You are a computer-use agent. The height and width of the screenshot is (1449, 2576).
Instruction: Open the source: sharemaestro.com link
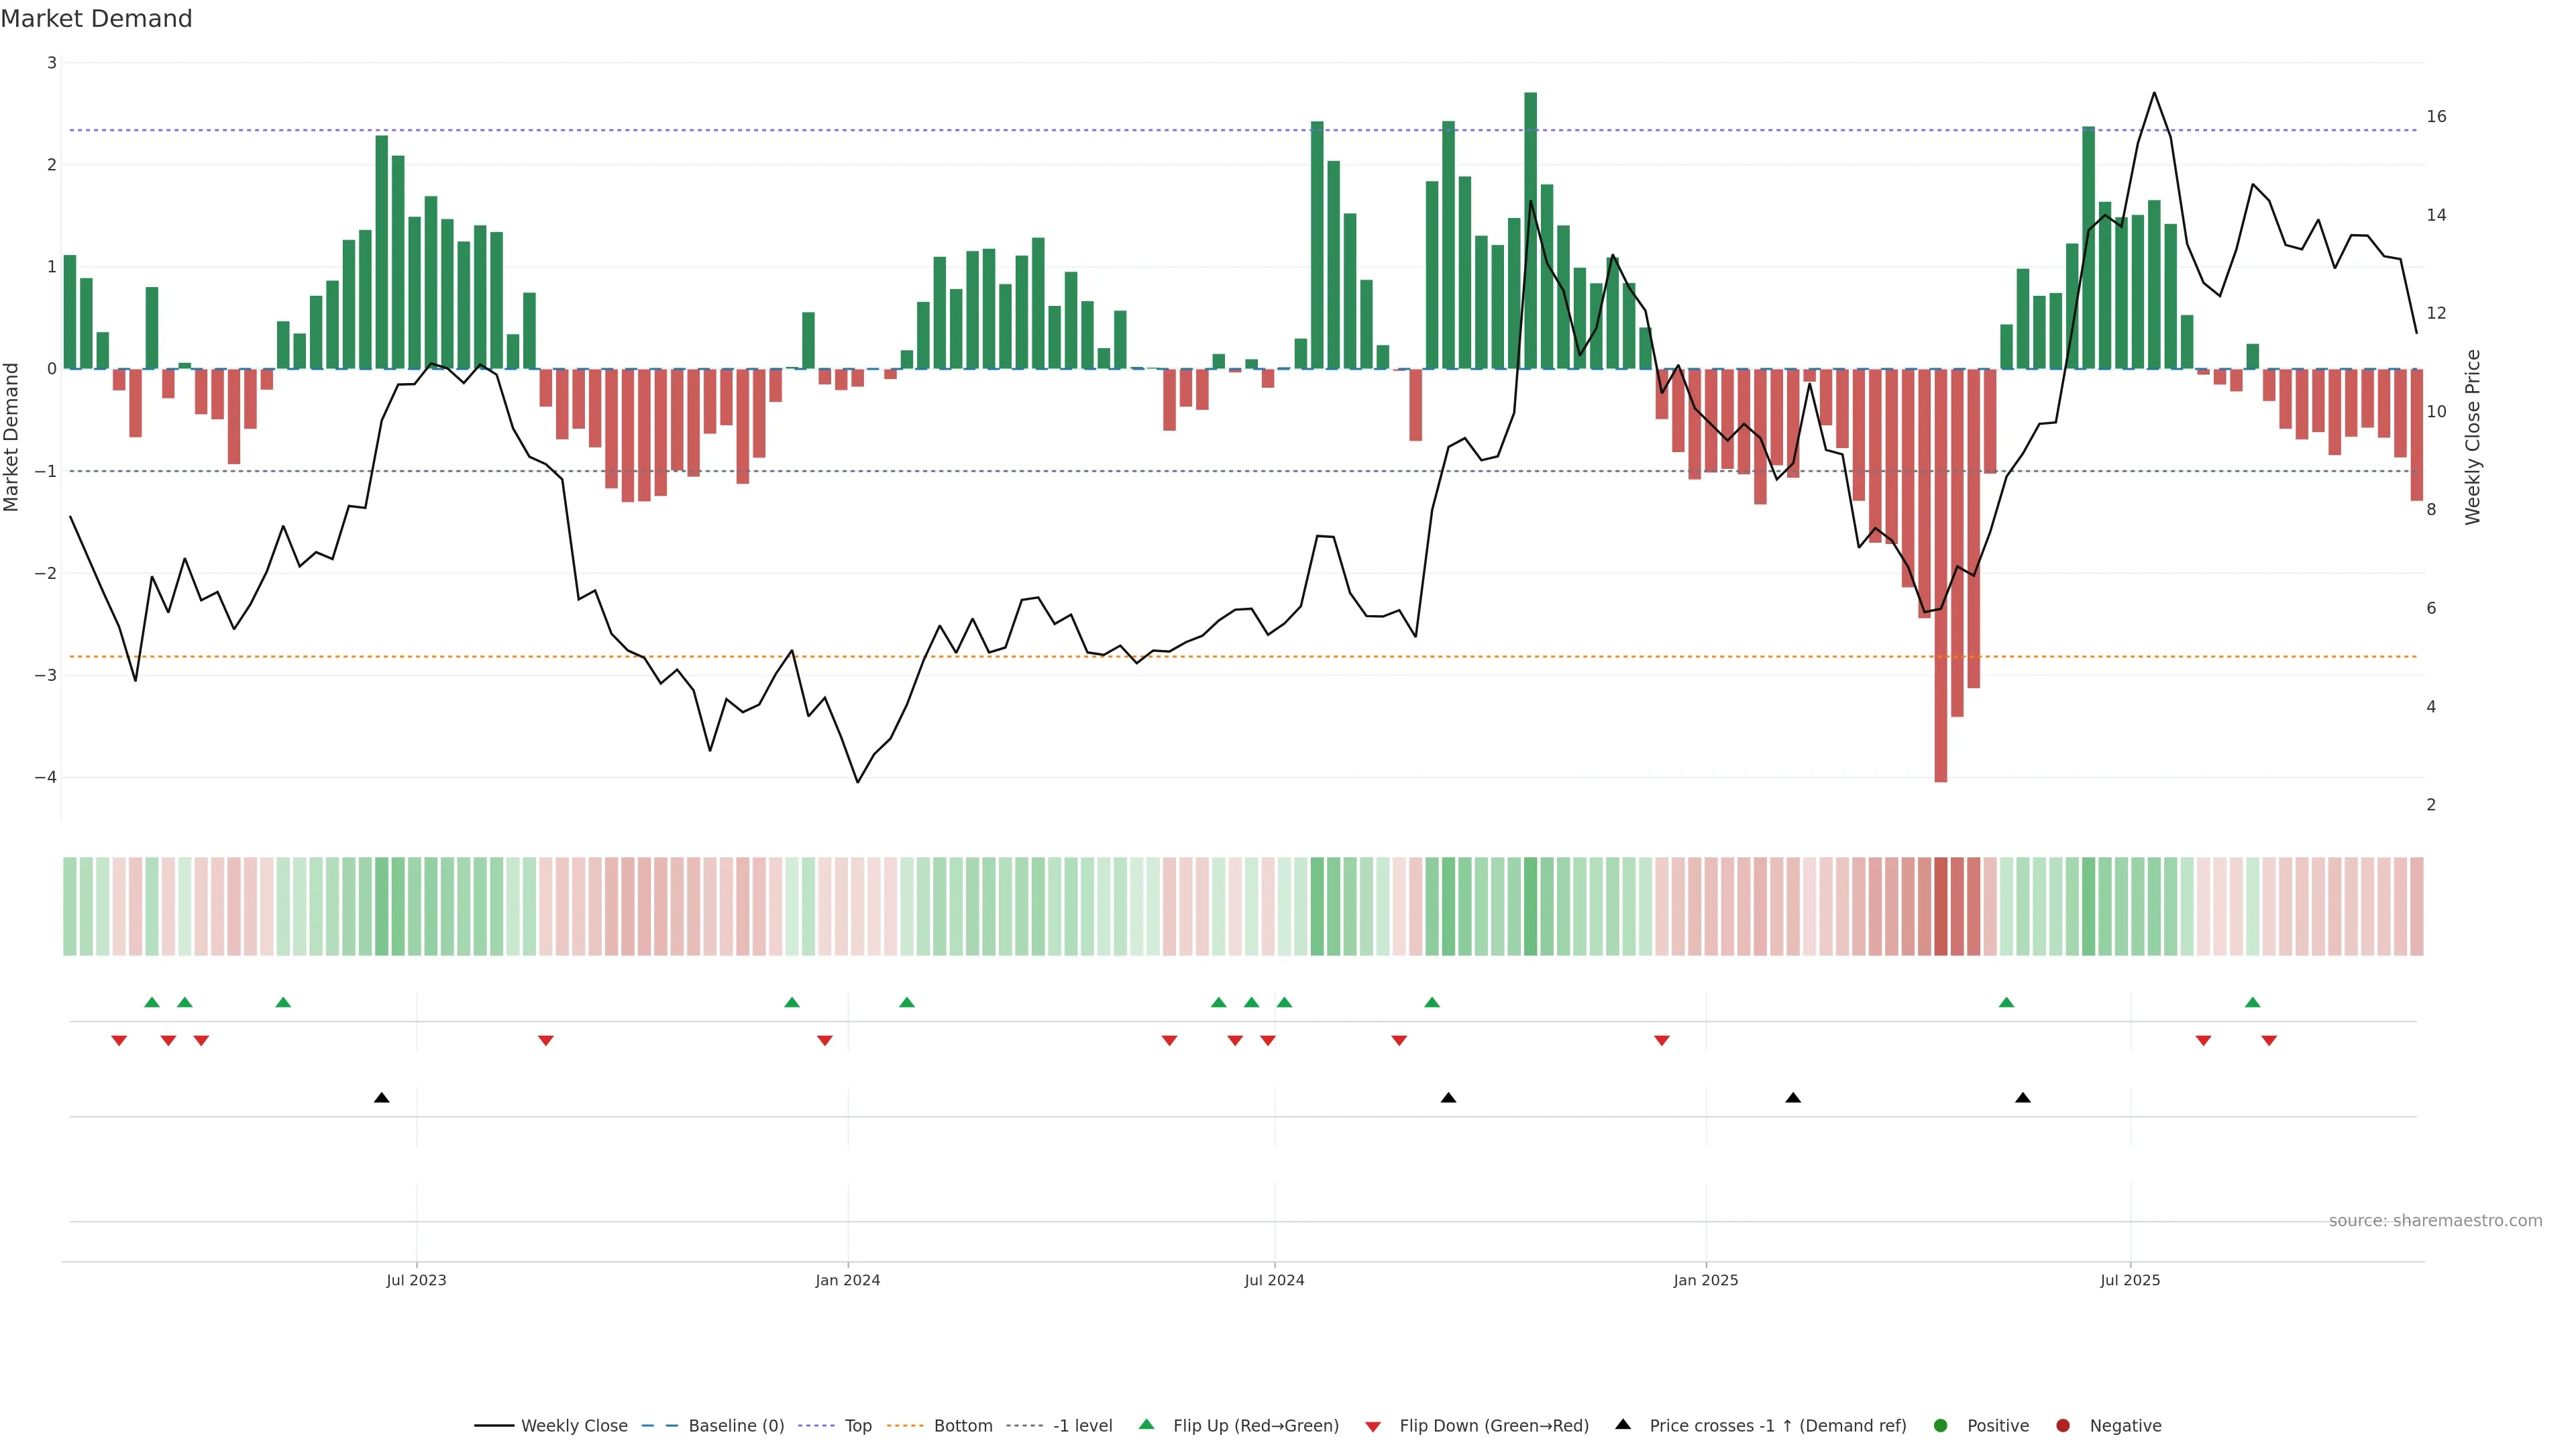2435,1221
